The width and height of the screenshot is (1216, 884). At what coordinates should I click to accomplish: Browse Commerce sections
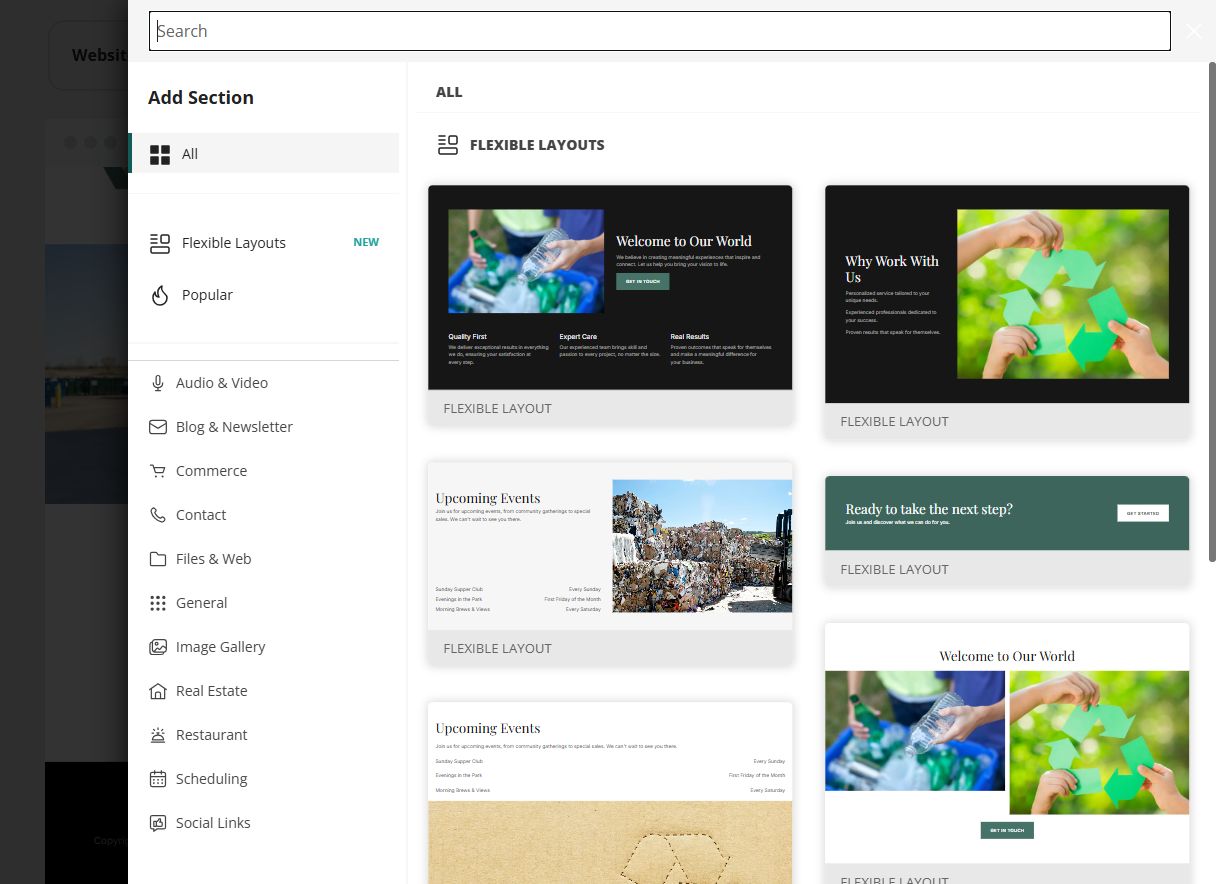(211, 471)
